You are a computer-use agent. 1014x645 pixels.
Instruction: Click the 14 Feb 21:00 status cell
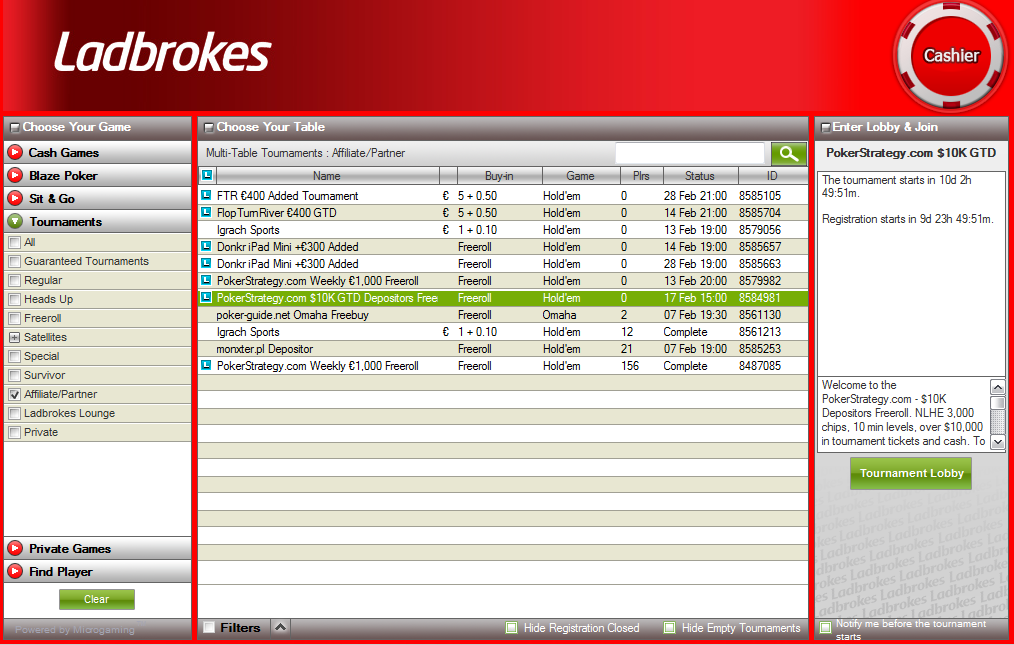coord(695,213)
